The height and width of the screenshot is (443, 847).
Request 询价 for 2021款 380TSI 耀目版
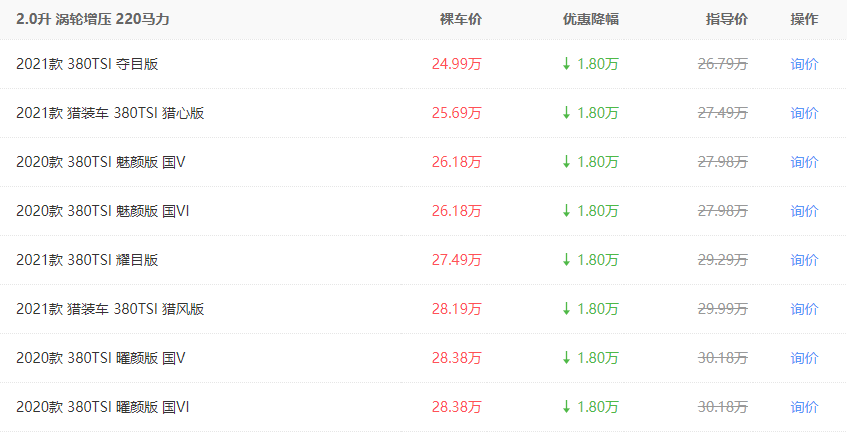(x=804, y=260)
